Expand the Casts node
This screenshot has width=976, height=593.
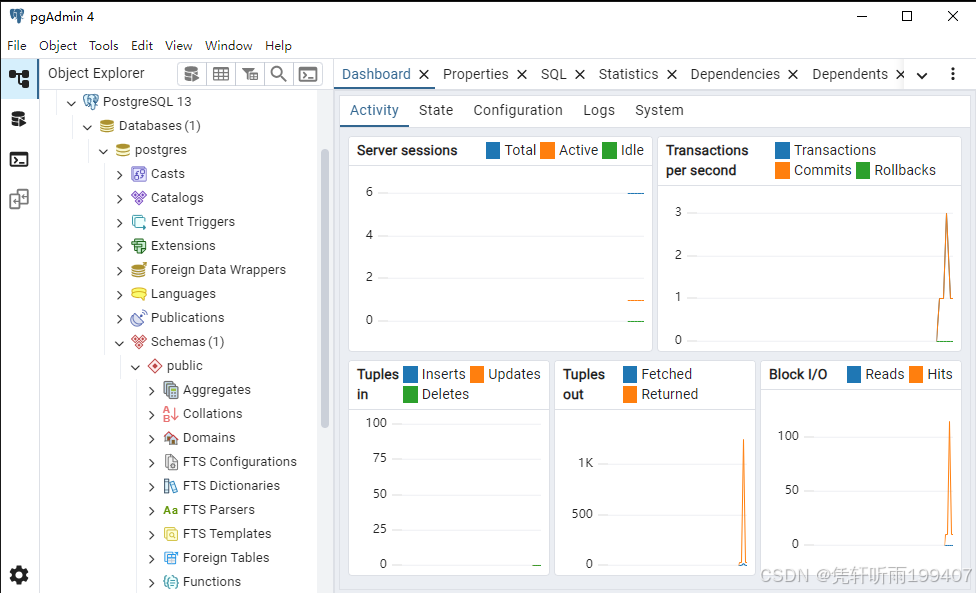pos(120,175)
